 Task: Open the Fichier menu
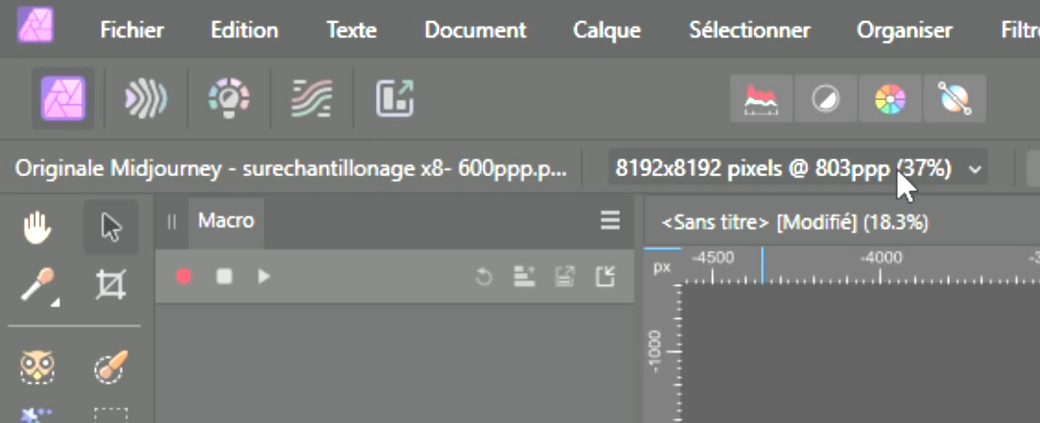(x=131, y=30)
